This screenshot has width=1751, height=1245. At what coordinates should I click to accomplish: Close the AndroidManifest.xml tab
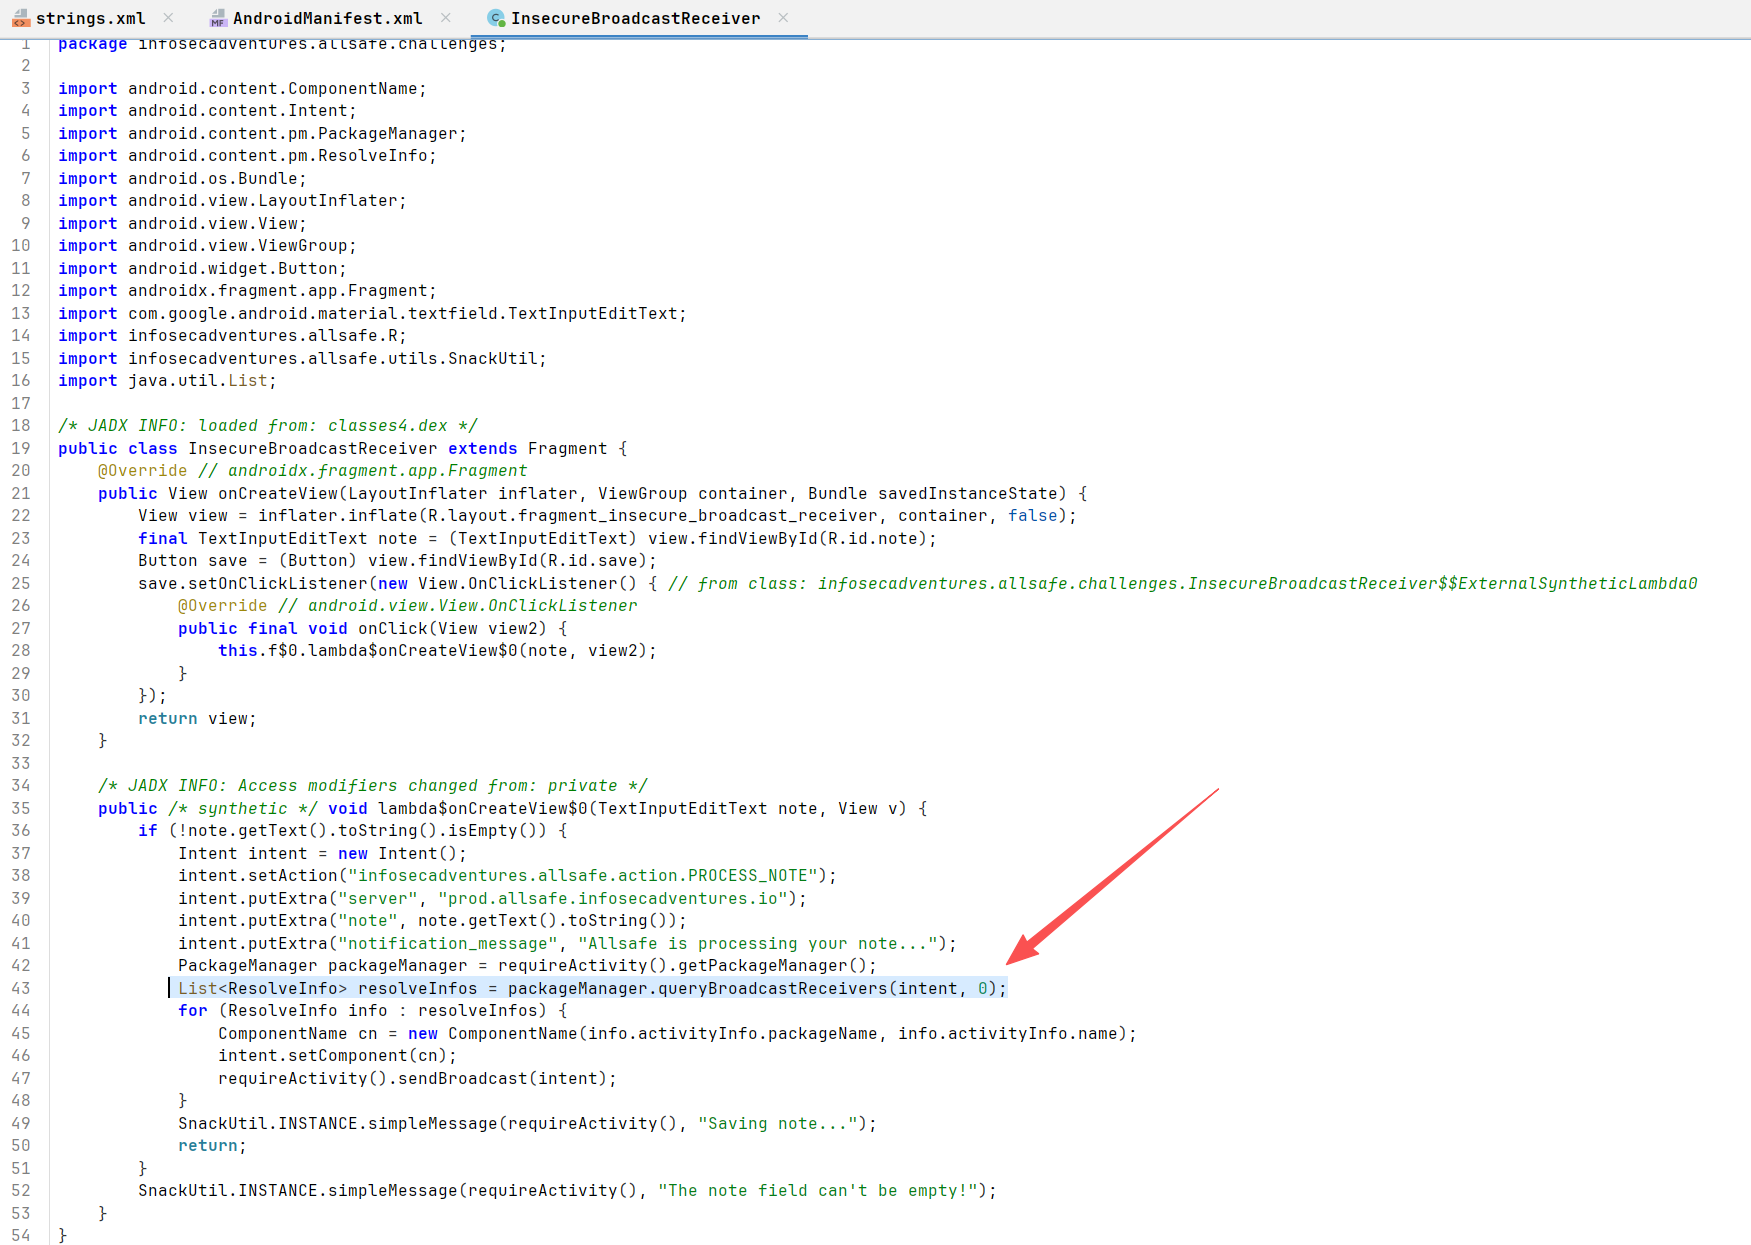pos(446,18)
